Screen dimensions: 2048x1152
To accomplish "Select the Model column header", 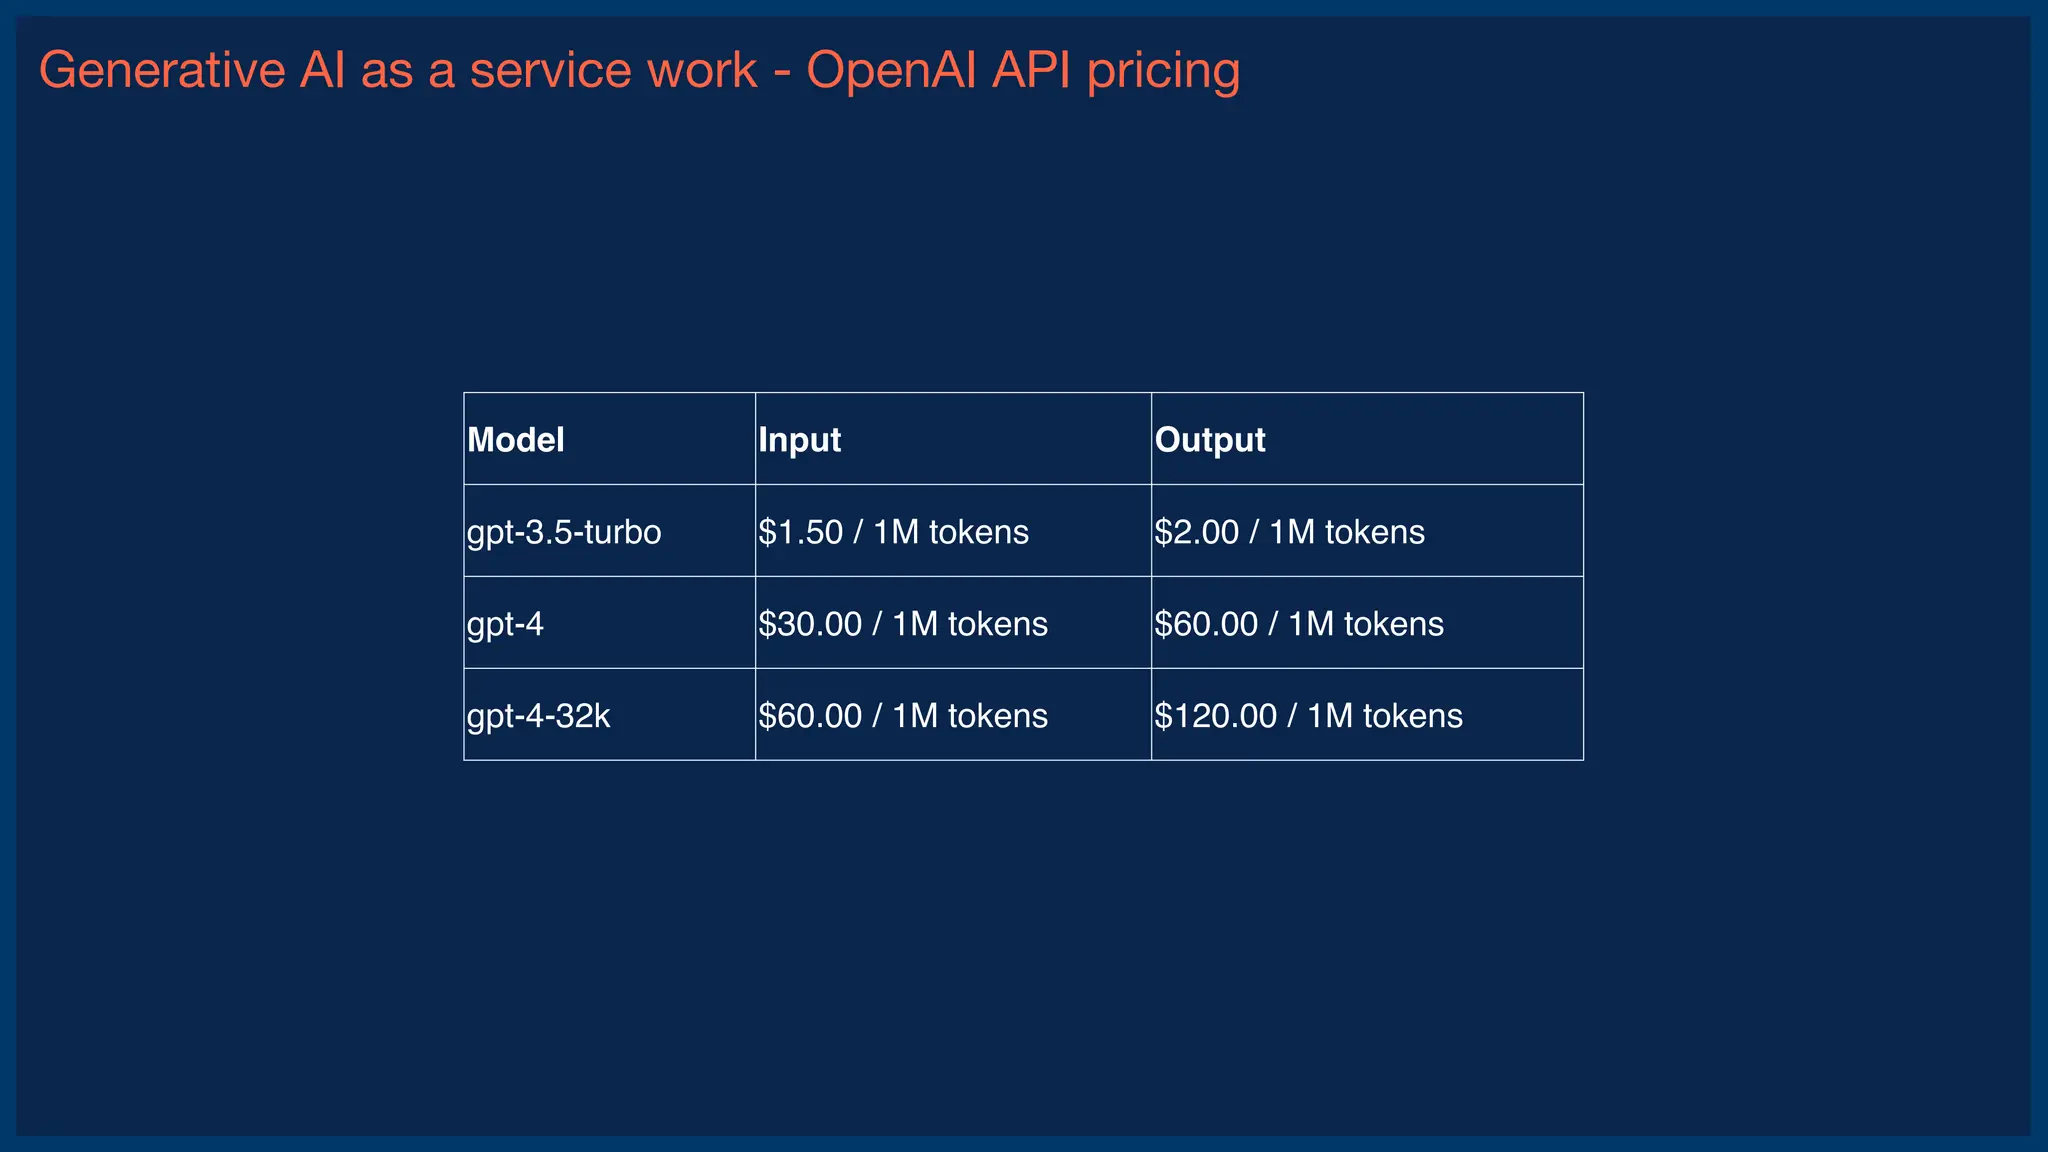I will (x=610, y=439).
